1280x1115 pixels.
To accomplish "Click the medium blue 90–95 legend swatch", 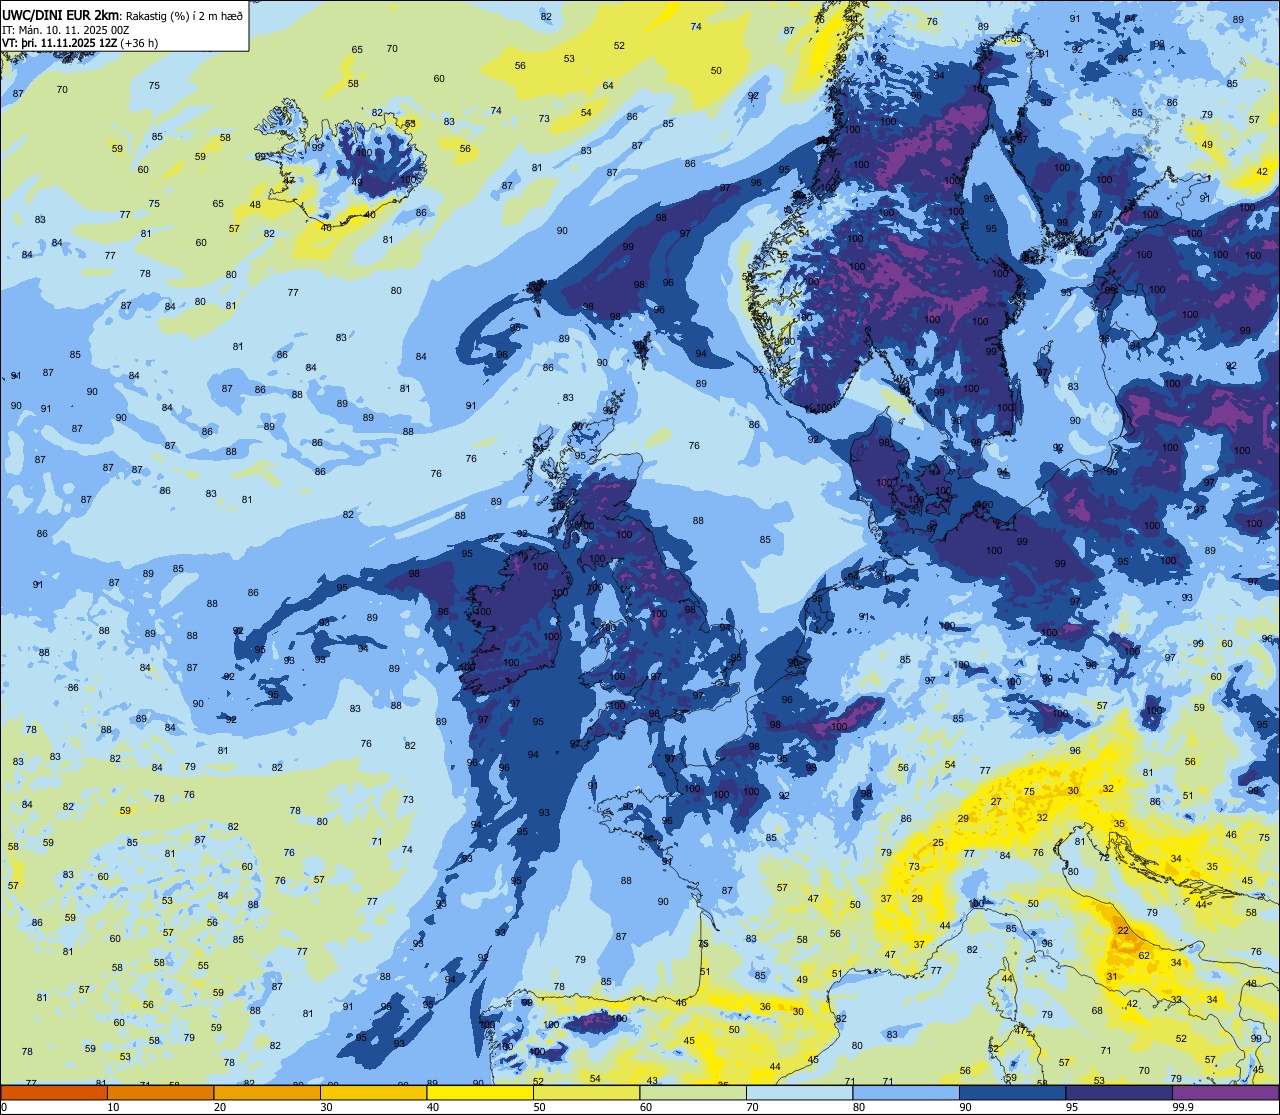I will pos(1012,1093).
